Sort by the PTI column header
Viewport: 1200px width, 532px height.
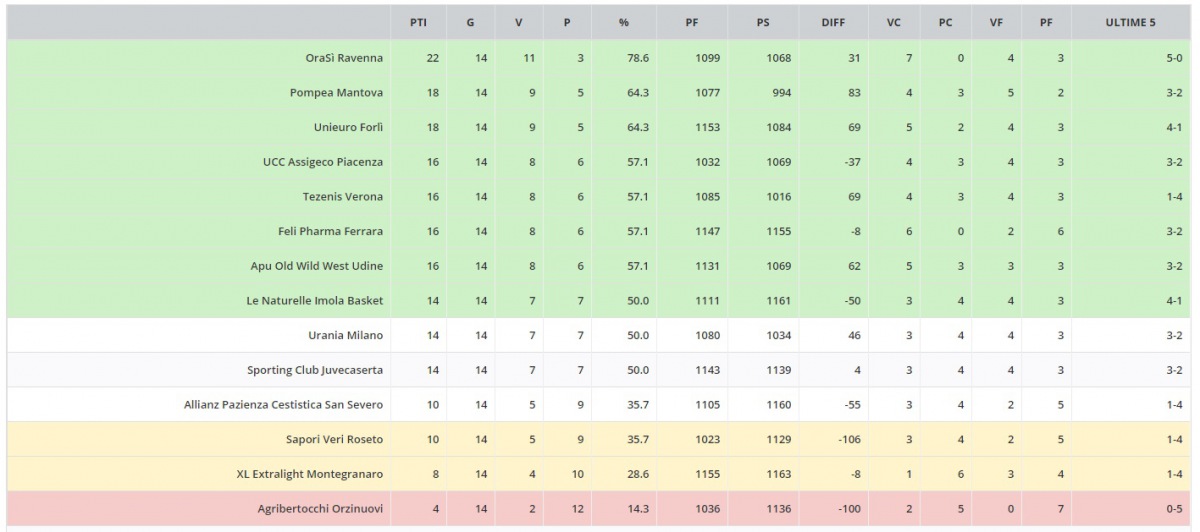418,23
